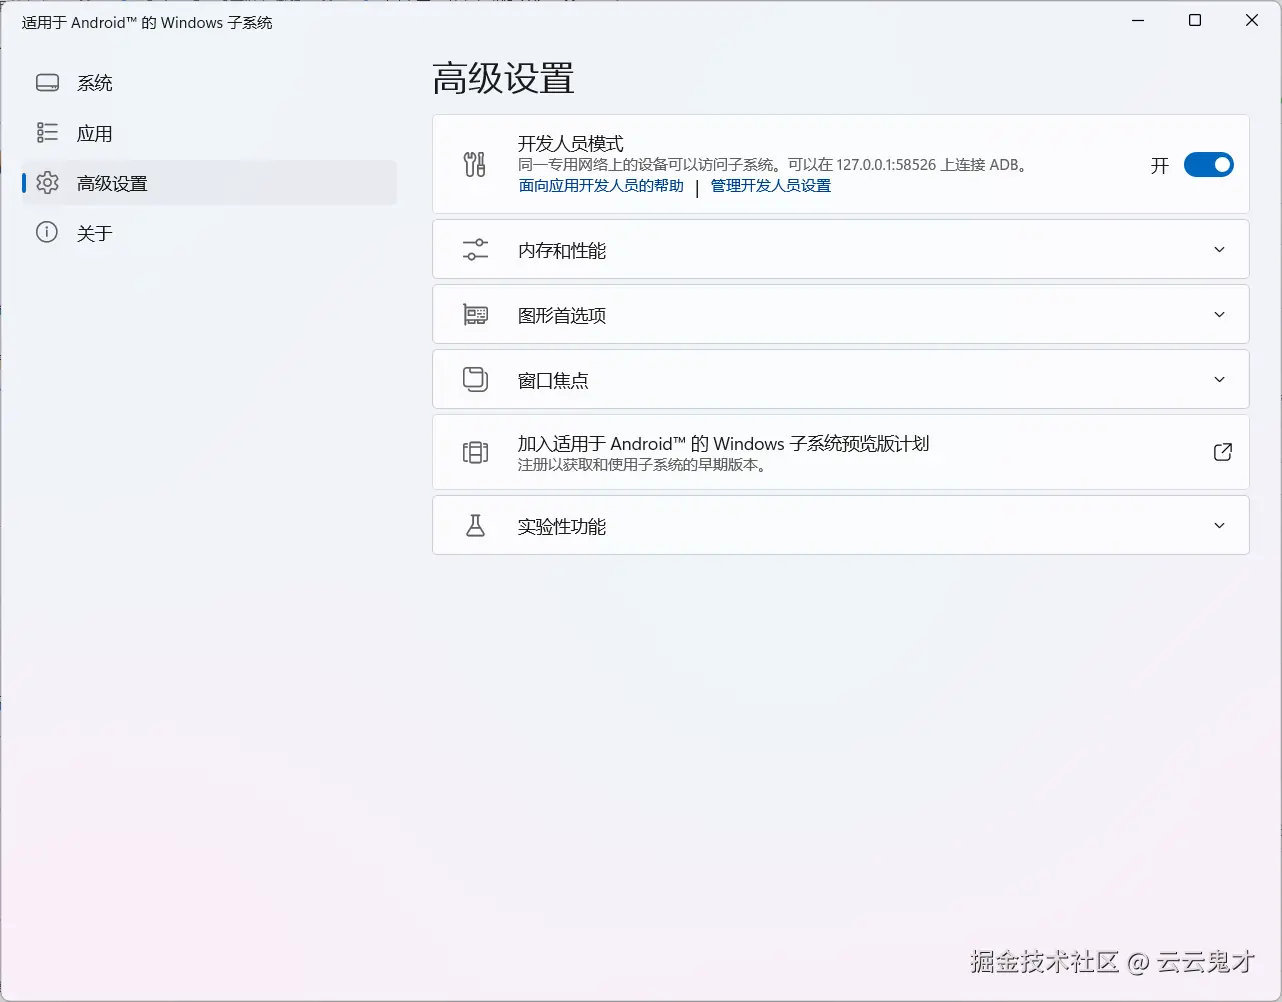Expand 图形首选项 with its chevron
This screenshot has height=1002, width=1282.
click(1219, 315)
